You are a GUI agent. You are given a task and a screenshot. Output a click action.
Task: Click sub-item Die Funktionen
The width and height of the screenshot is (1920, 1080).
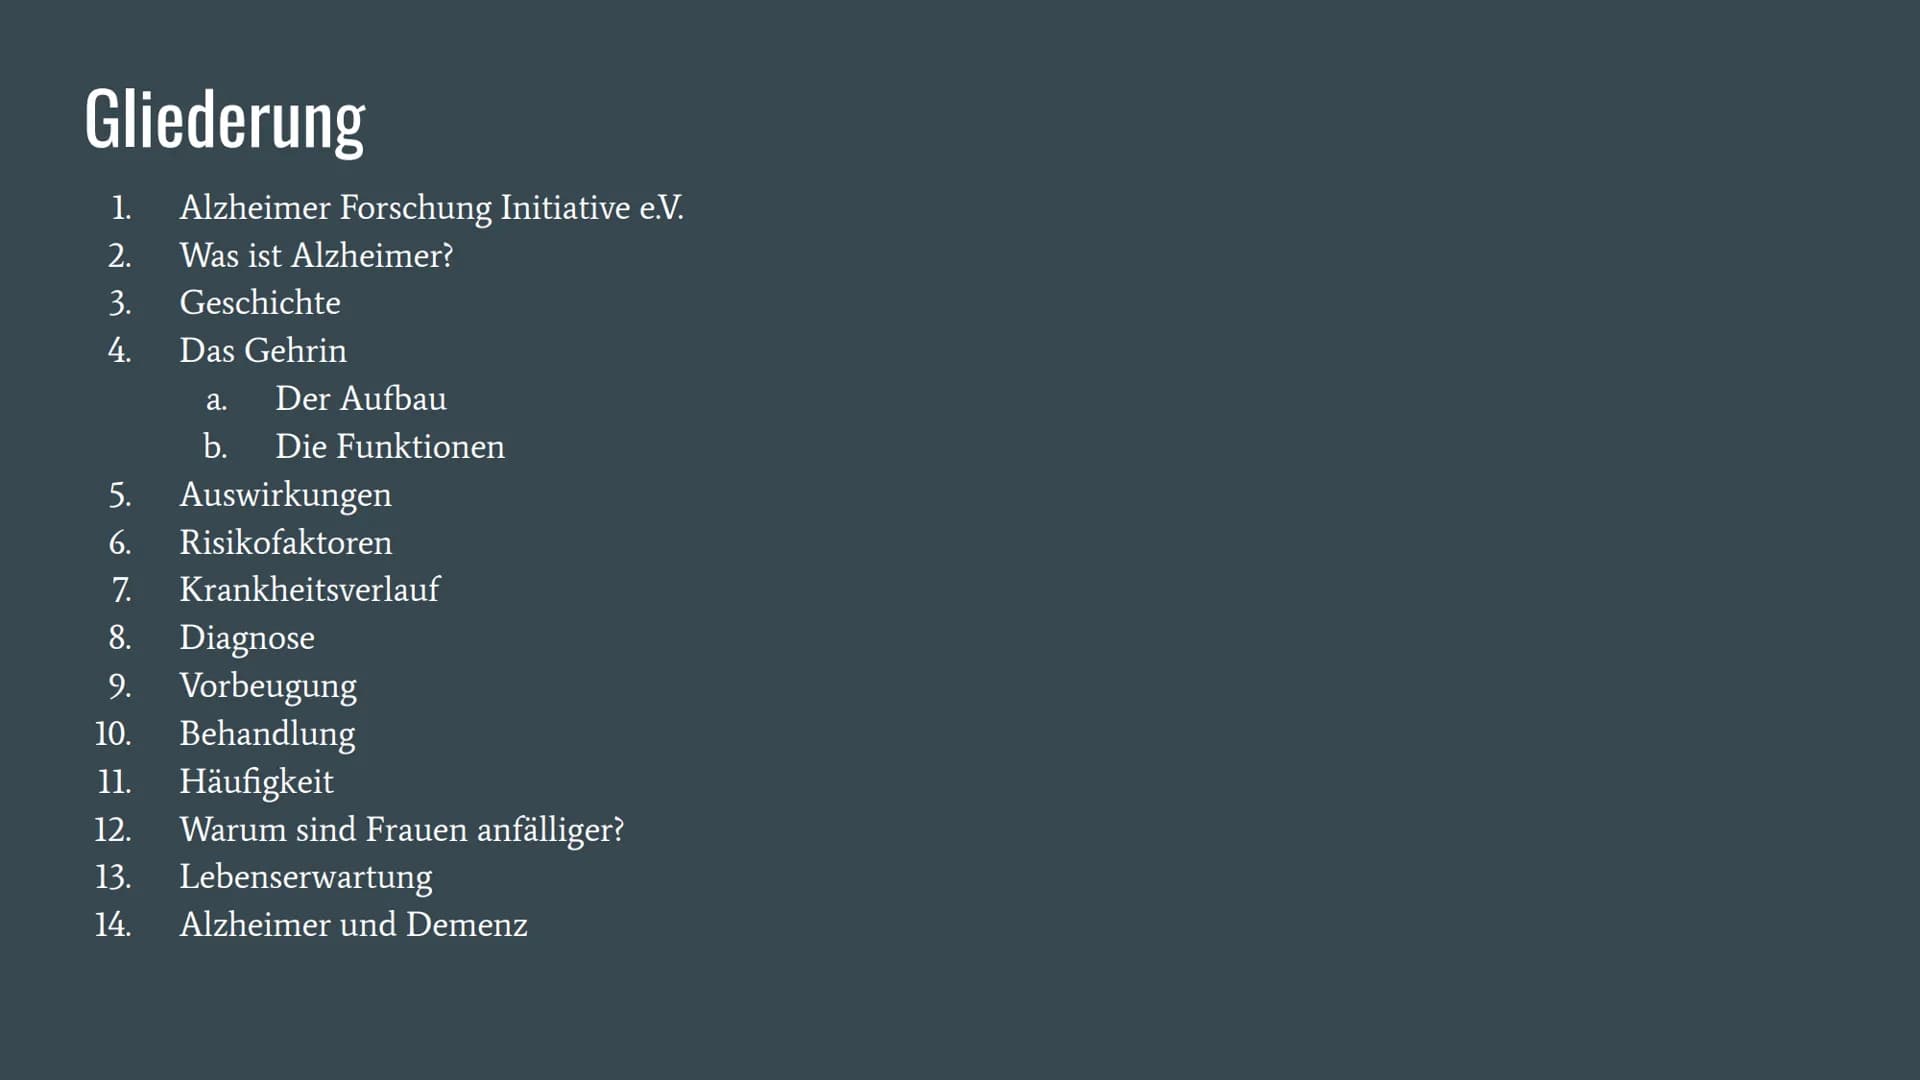point(390,447)
